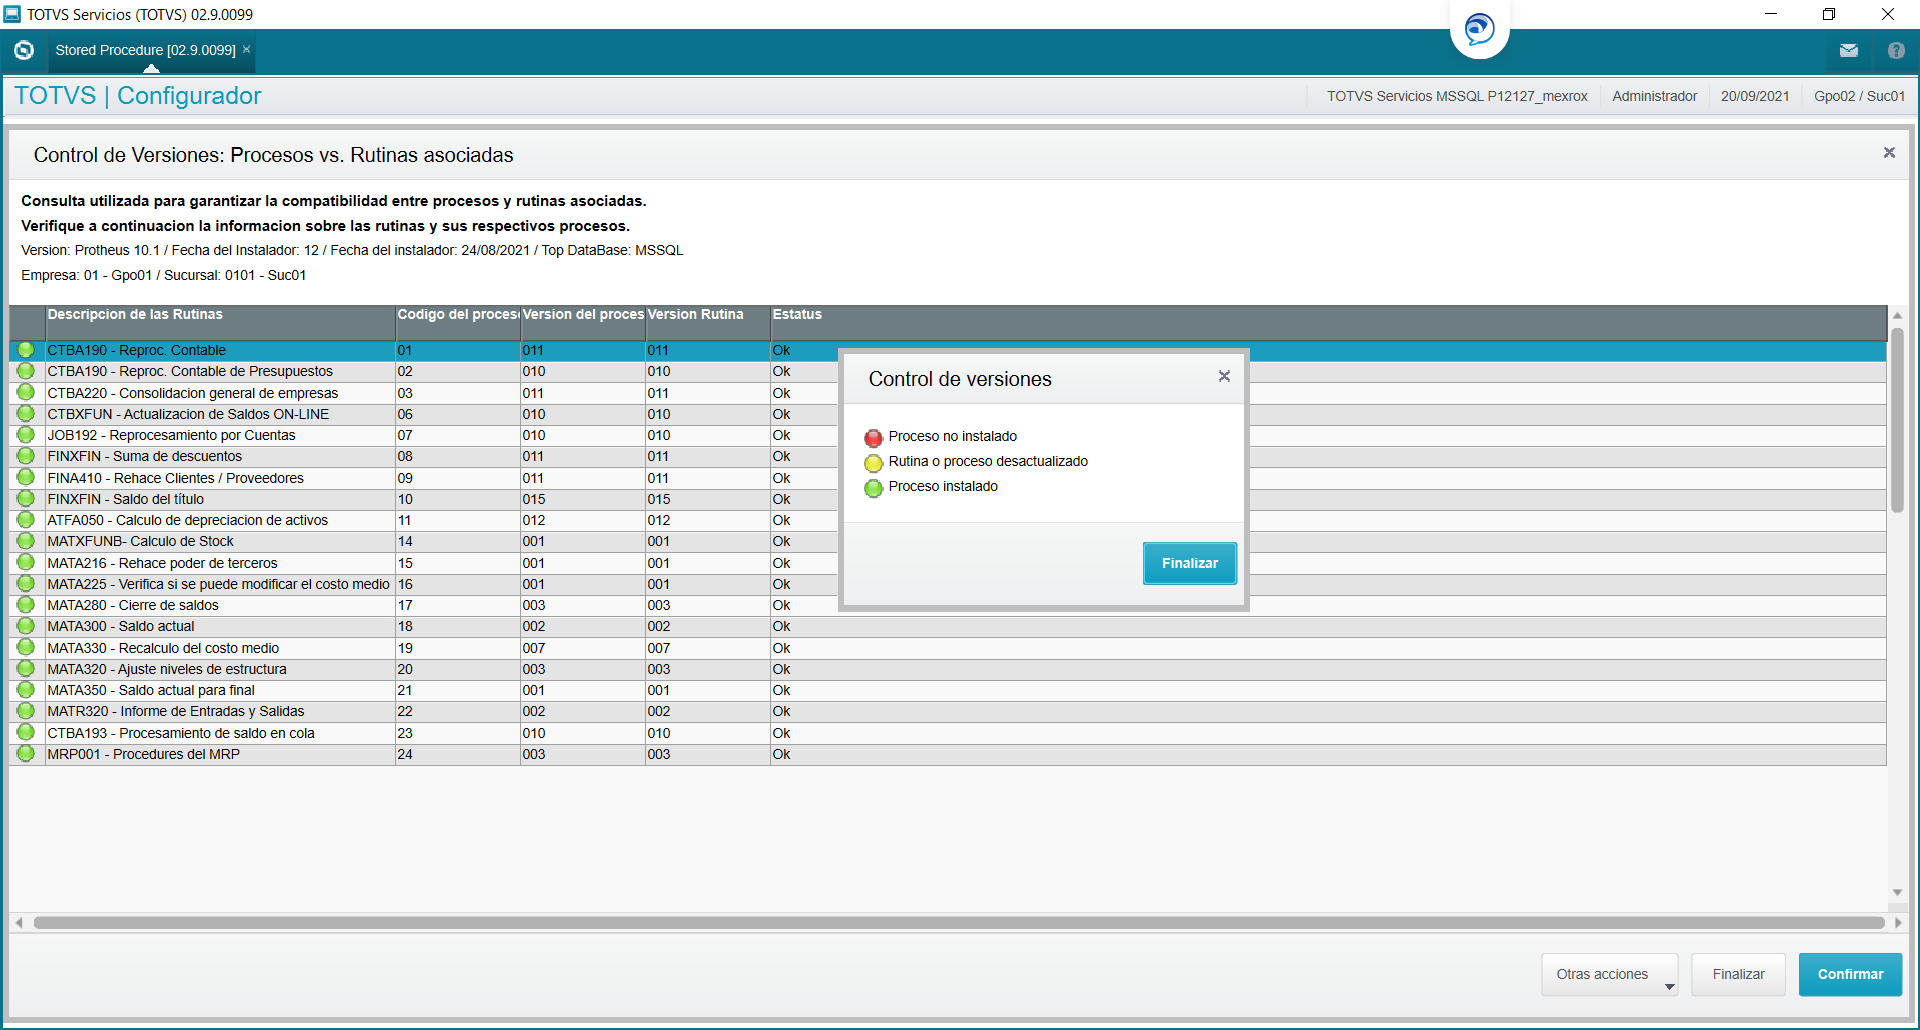Close the Control de versiones dialog
The height and width of the screenshot is (1030, 1920).
[1224, 376]
